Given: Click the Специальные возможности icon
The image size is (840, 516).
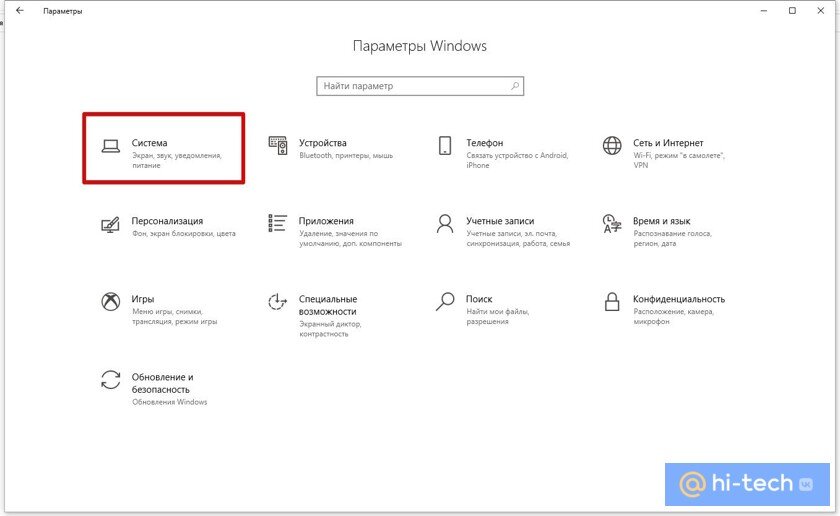Looking at the screenshot, I should click(278, 302).
